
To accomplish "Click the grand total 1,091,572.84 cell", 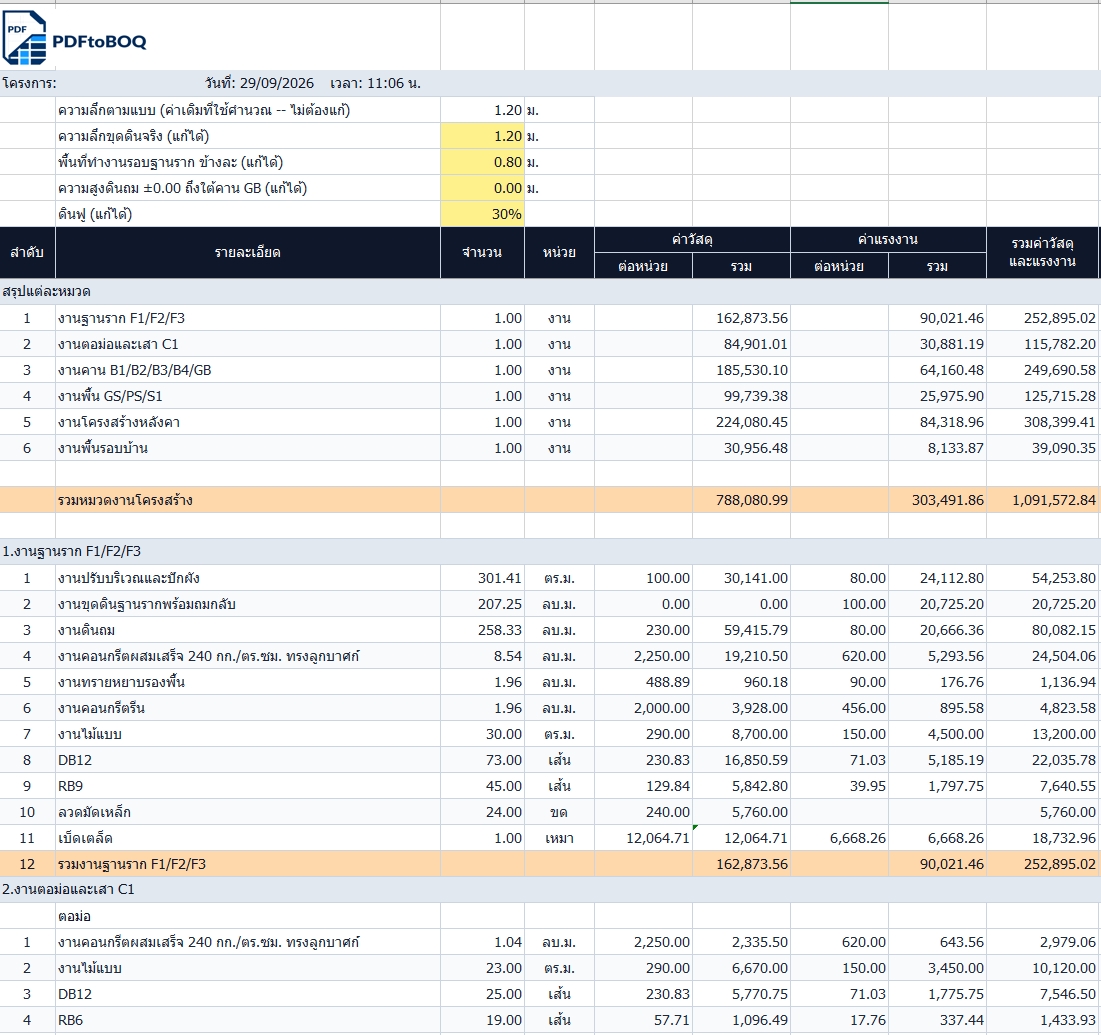I will 1043,500.
